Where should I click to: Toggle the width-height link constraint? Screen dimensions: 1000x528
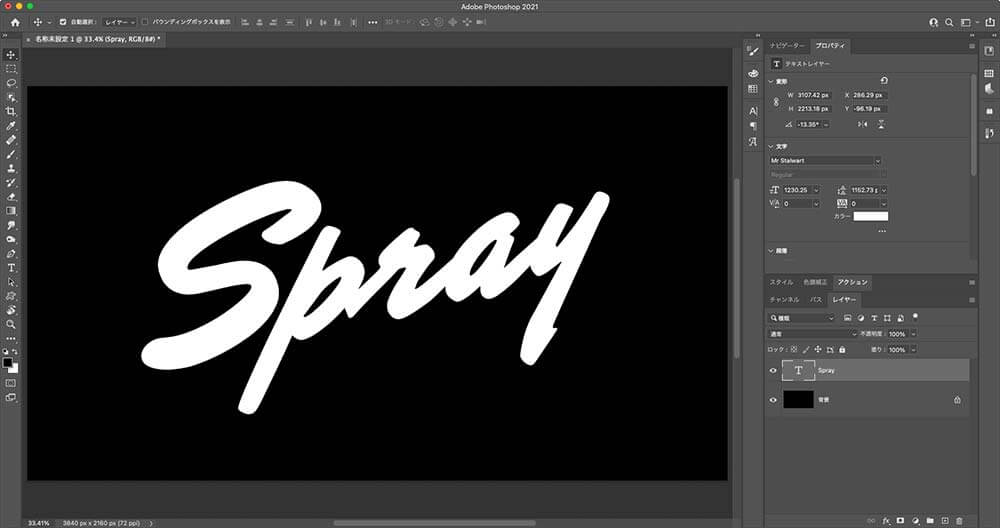(x=776, y=102)
